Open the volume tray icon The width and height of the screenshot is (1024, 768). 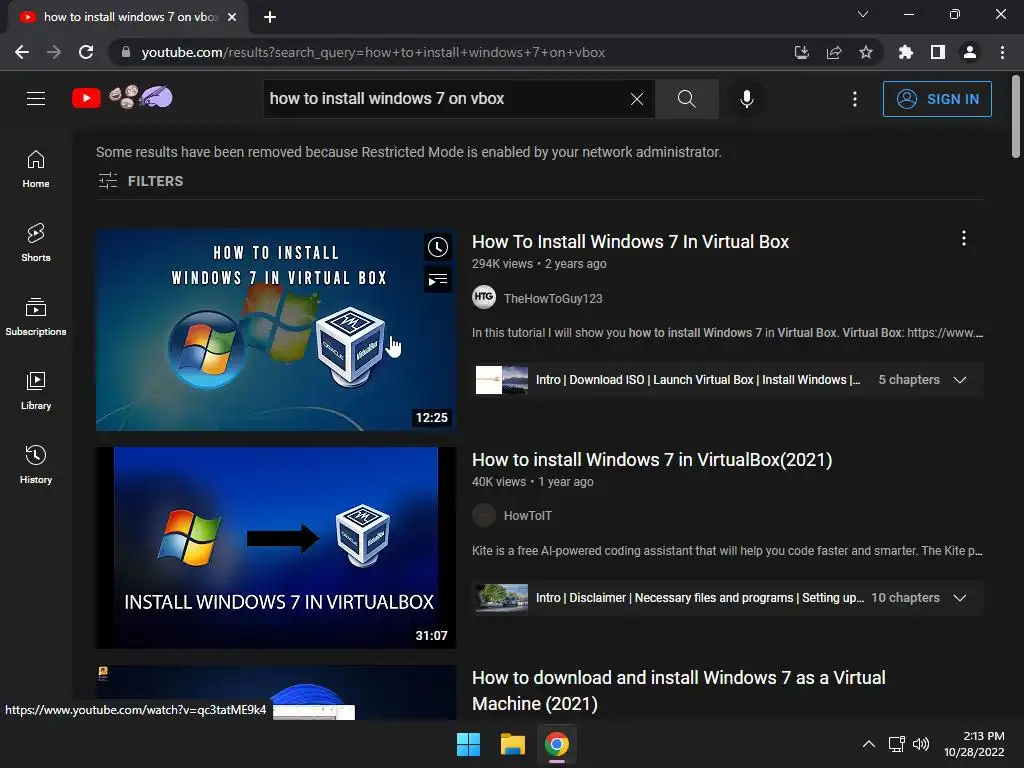[x=921, y=744]
